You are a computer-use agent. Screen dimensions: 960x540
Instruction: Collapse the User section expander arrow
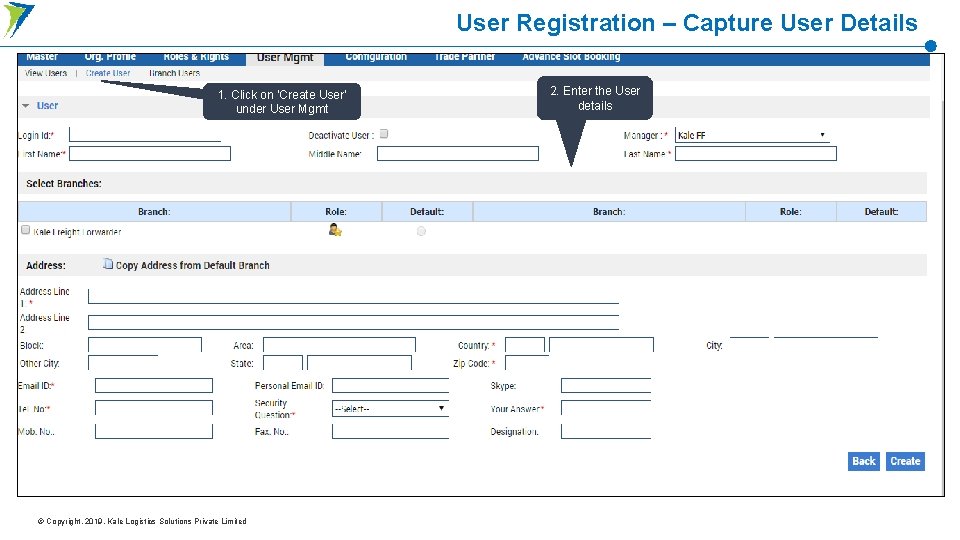[26, 106]
